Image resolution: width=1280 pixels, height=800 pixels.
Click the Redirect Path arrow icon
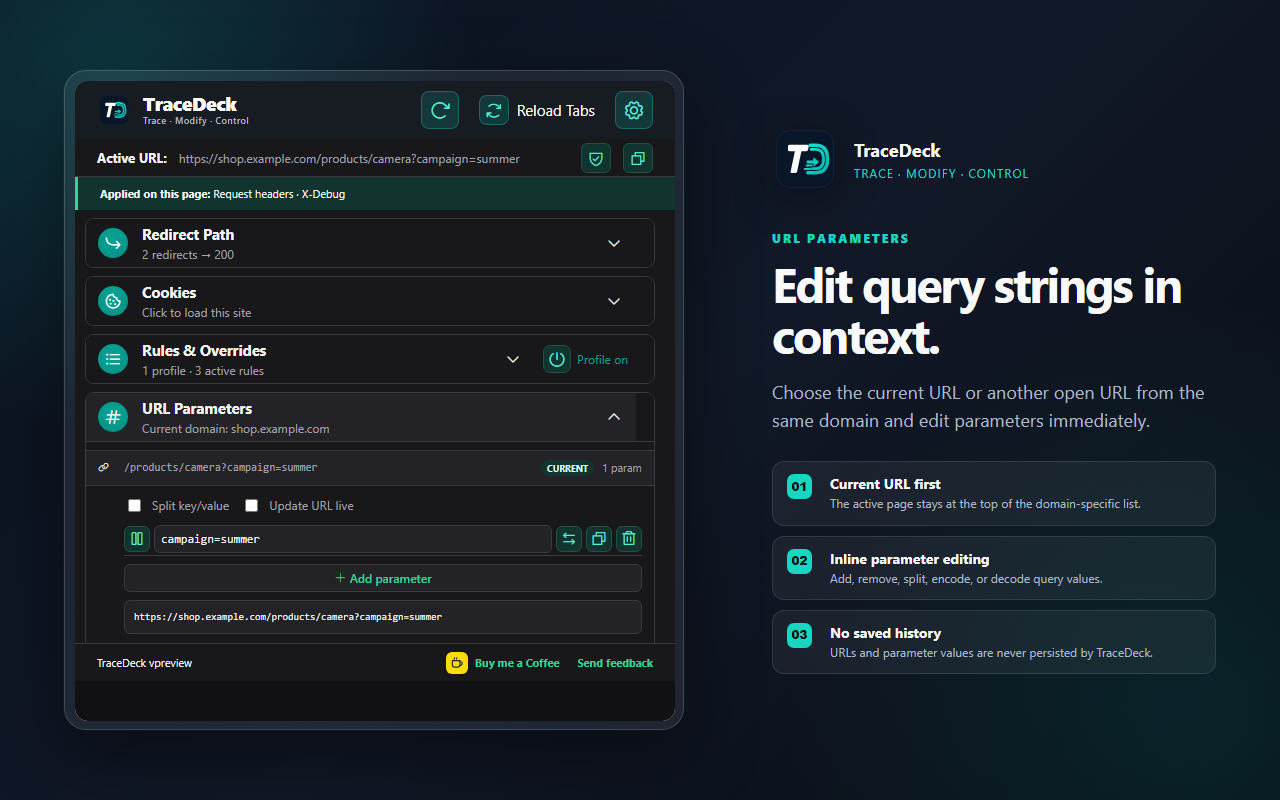113,243
